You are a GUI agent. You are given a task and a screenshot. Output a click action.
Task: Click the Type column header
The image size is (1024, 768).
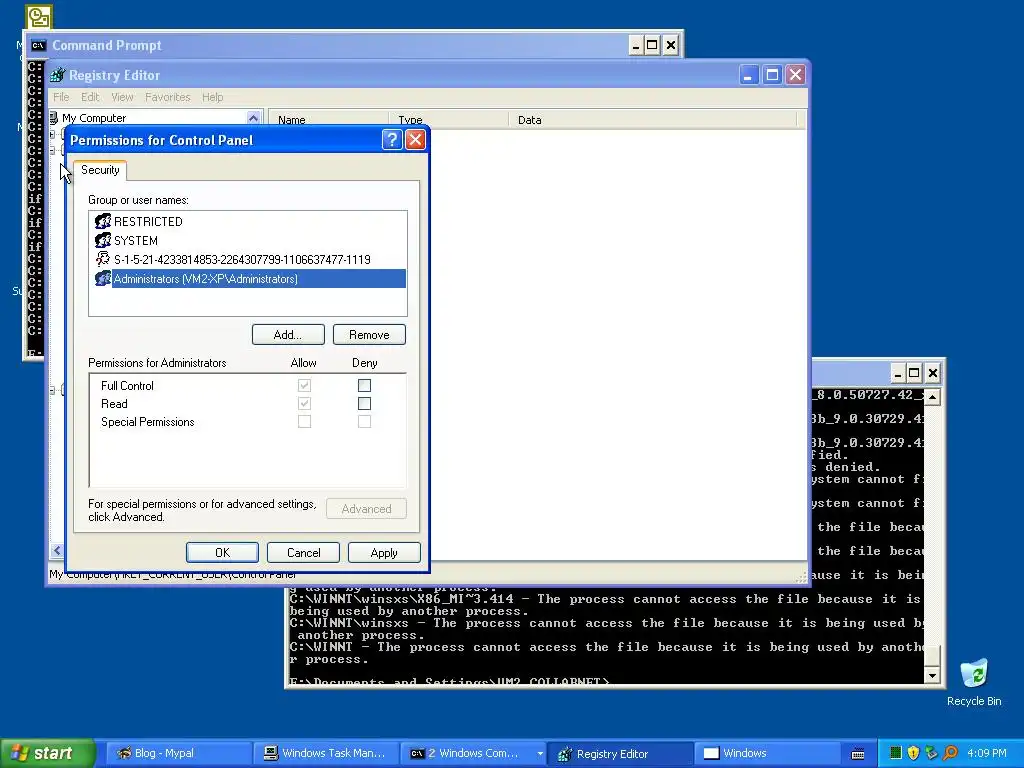coord(448,120)
